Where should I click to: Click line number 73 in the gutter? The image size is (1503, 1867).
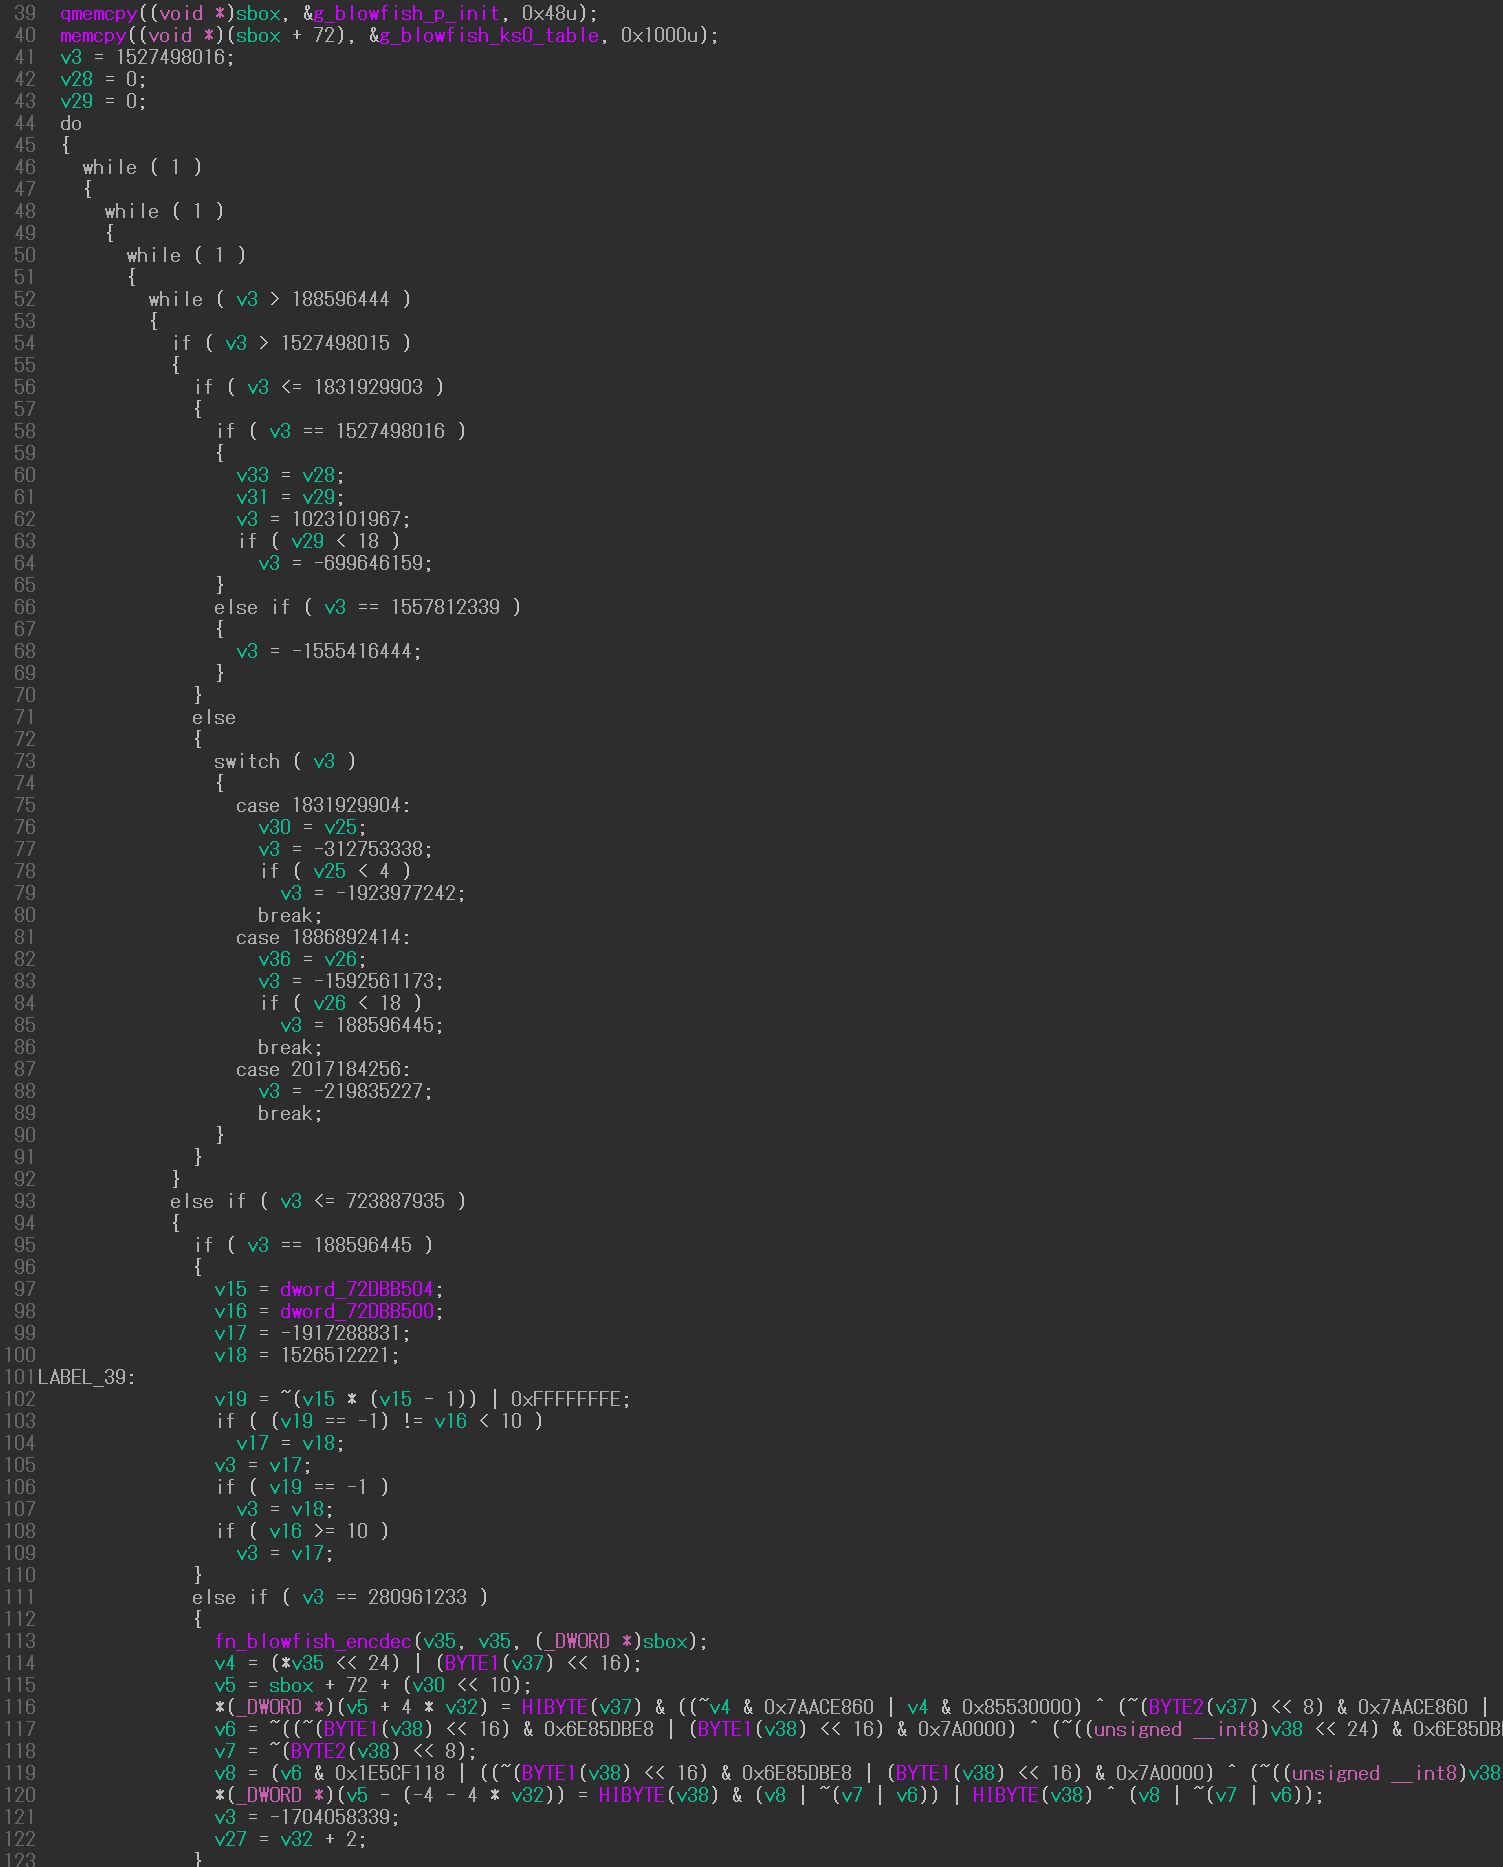25,761
